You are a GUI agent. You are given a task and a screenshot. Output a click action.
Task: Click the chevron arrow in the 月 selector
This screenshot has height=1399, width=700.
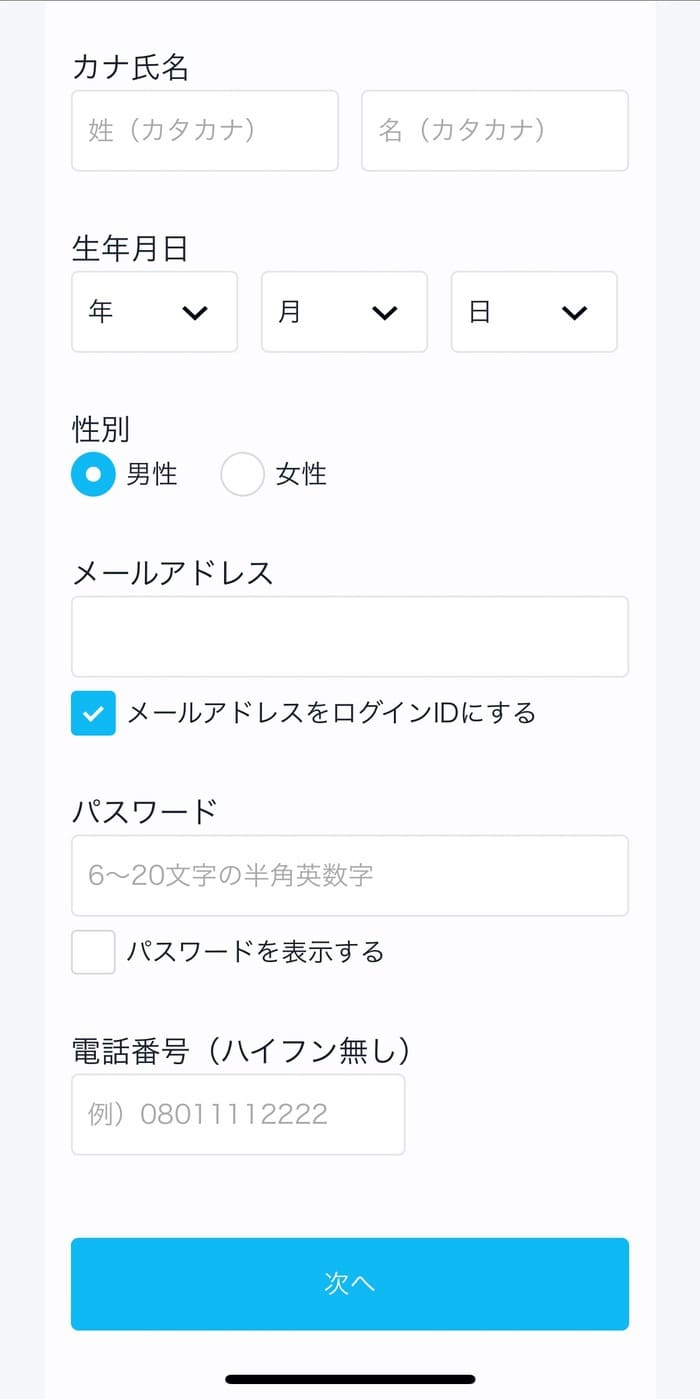tap(385, 313)
